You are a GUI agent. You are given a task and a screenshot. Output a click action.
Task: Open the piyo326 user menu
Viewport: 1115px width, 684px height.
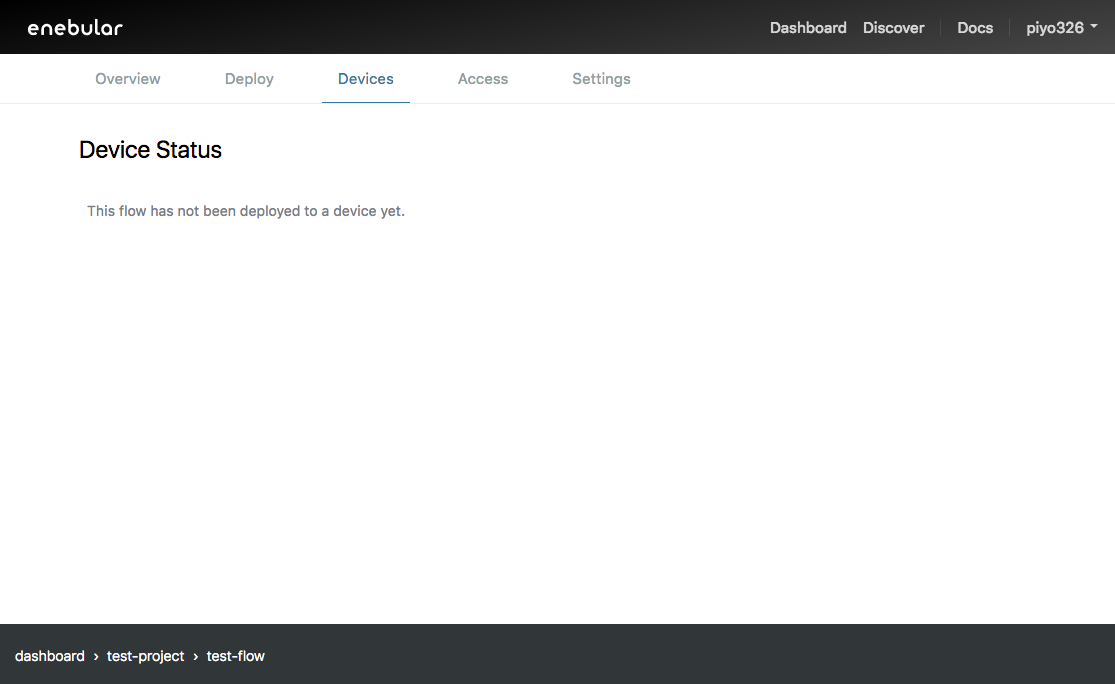coord(1055,28)
